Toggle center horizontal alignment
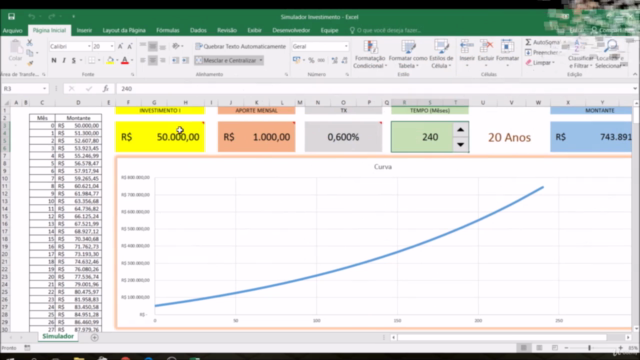The image size is (640, 360). (x=153, y=60)
